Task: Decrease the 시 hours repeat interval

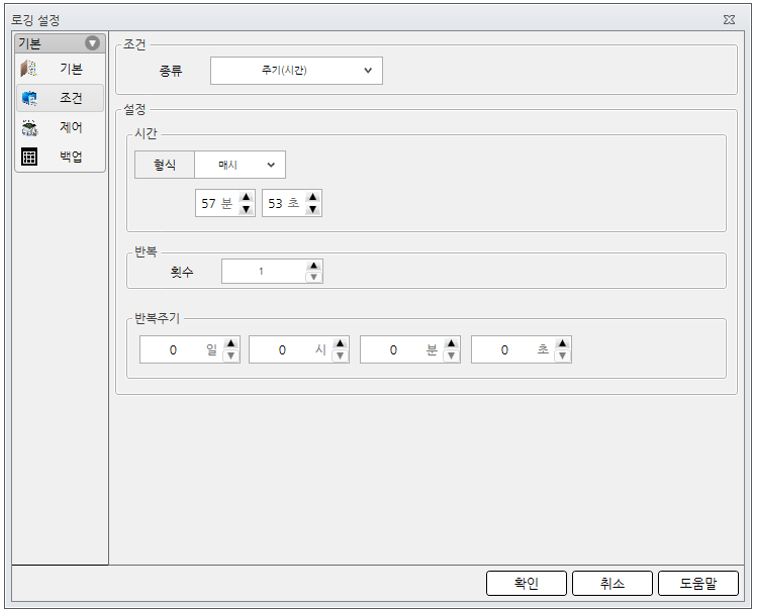Action: point(340,356)
